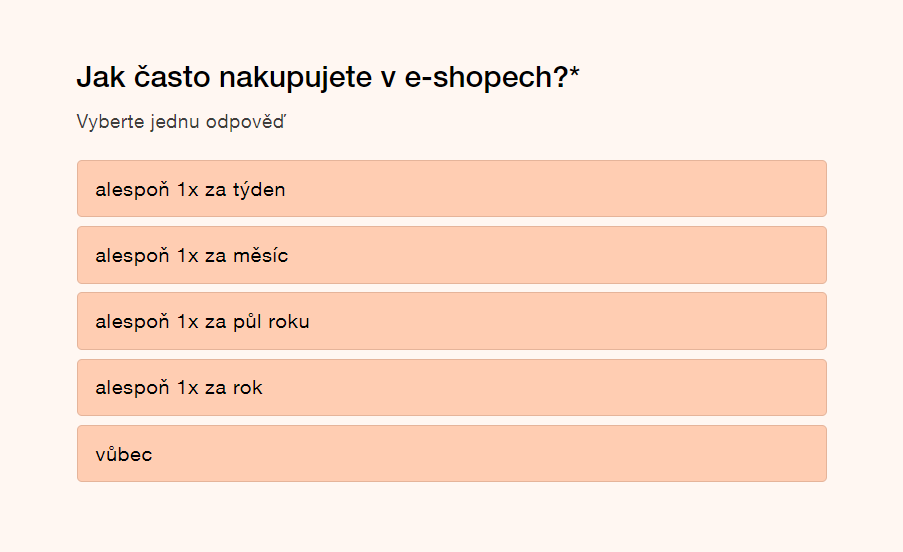The image size is (903, 552).
Task: Answer that you shop at least monthly
Action: pos(451,255)
